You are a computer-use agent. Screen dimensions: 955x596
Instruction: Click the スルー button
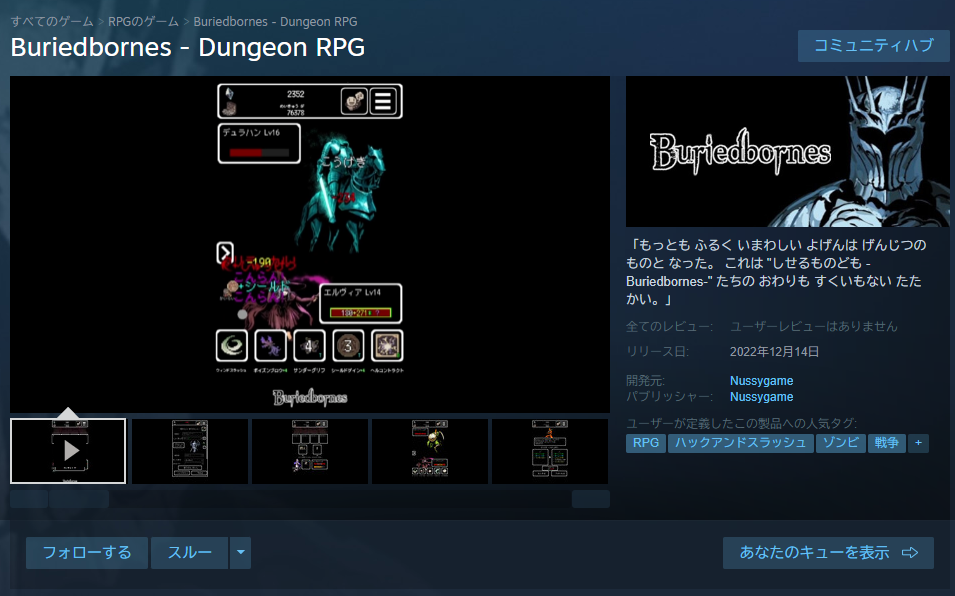click(x=189, y=553)
